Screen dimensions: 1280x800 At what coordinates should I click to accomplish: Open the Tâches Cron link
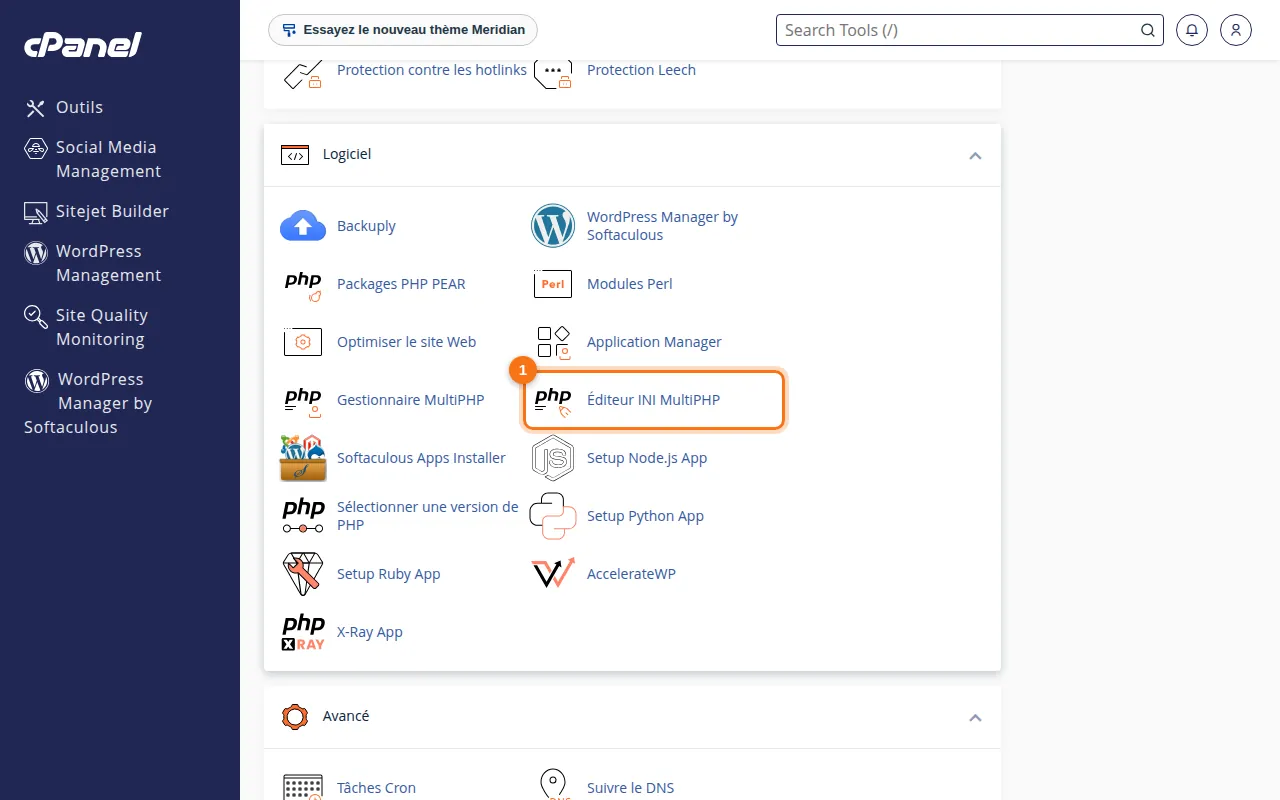click(376, 788)
